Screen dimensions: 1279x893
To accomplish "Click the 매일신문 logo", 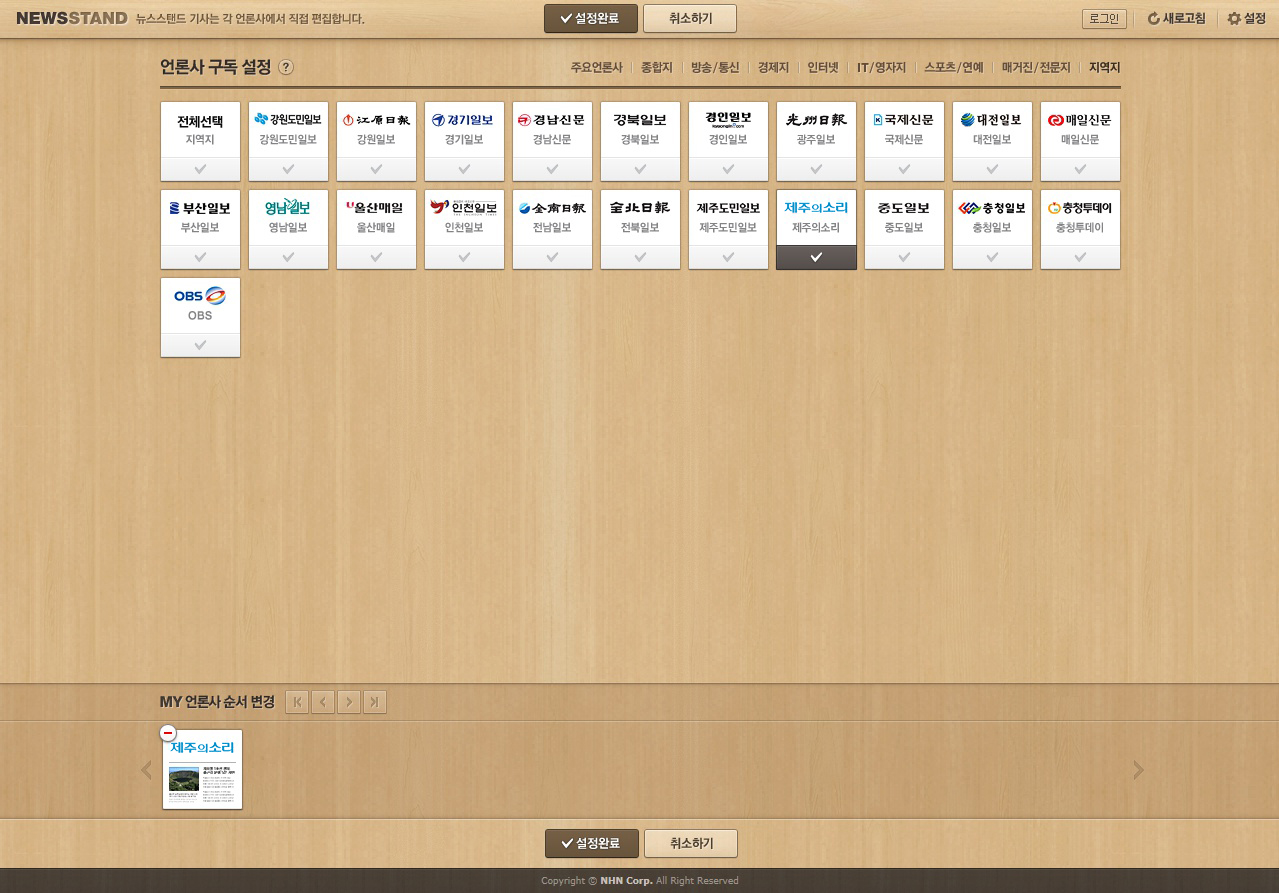I will (x=1080, y=119).
